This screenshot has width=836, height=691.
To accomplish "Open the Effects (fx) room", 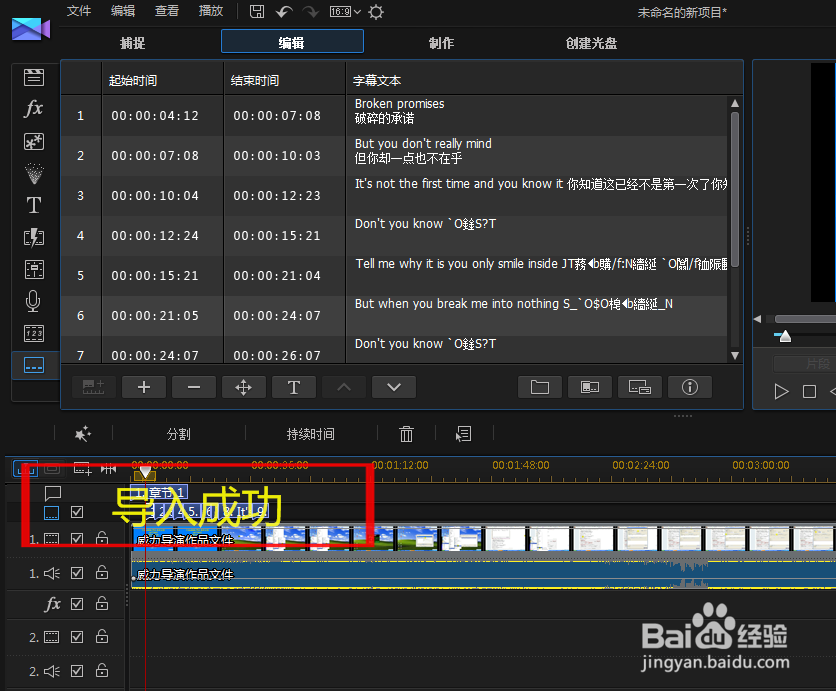I will pyautogui.click(x=34, y=109).
